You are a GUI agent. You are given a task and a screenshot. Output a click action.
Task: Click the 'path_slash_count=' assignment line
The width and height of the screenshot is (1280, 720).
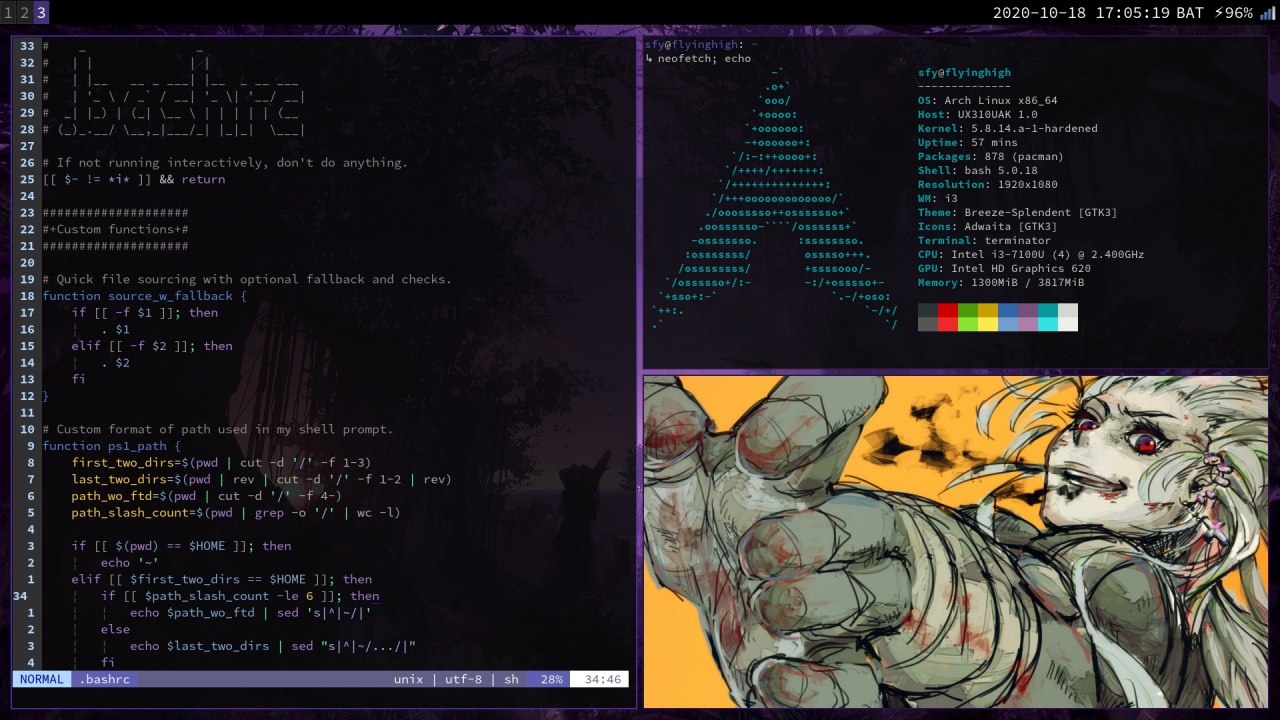pyautogui.click(x=236, y=512)
